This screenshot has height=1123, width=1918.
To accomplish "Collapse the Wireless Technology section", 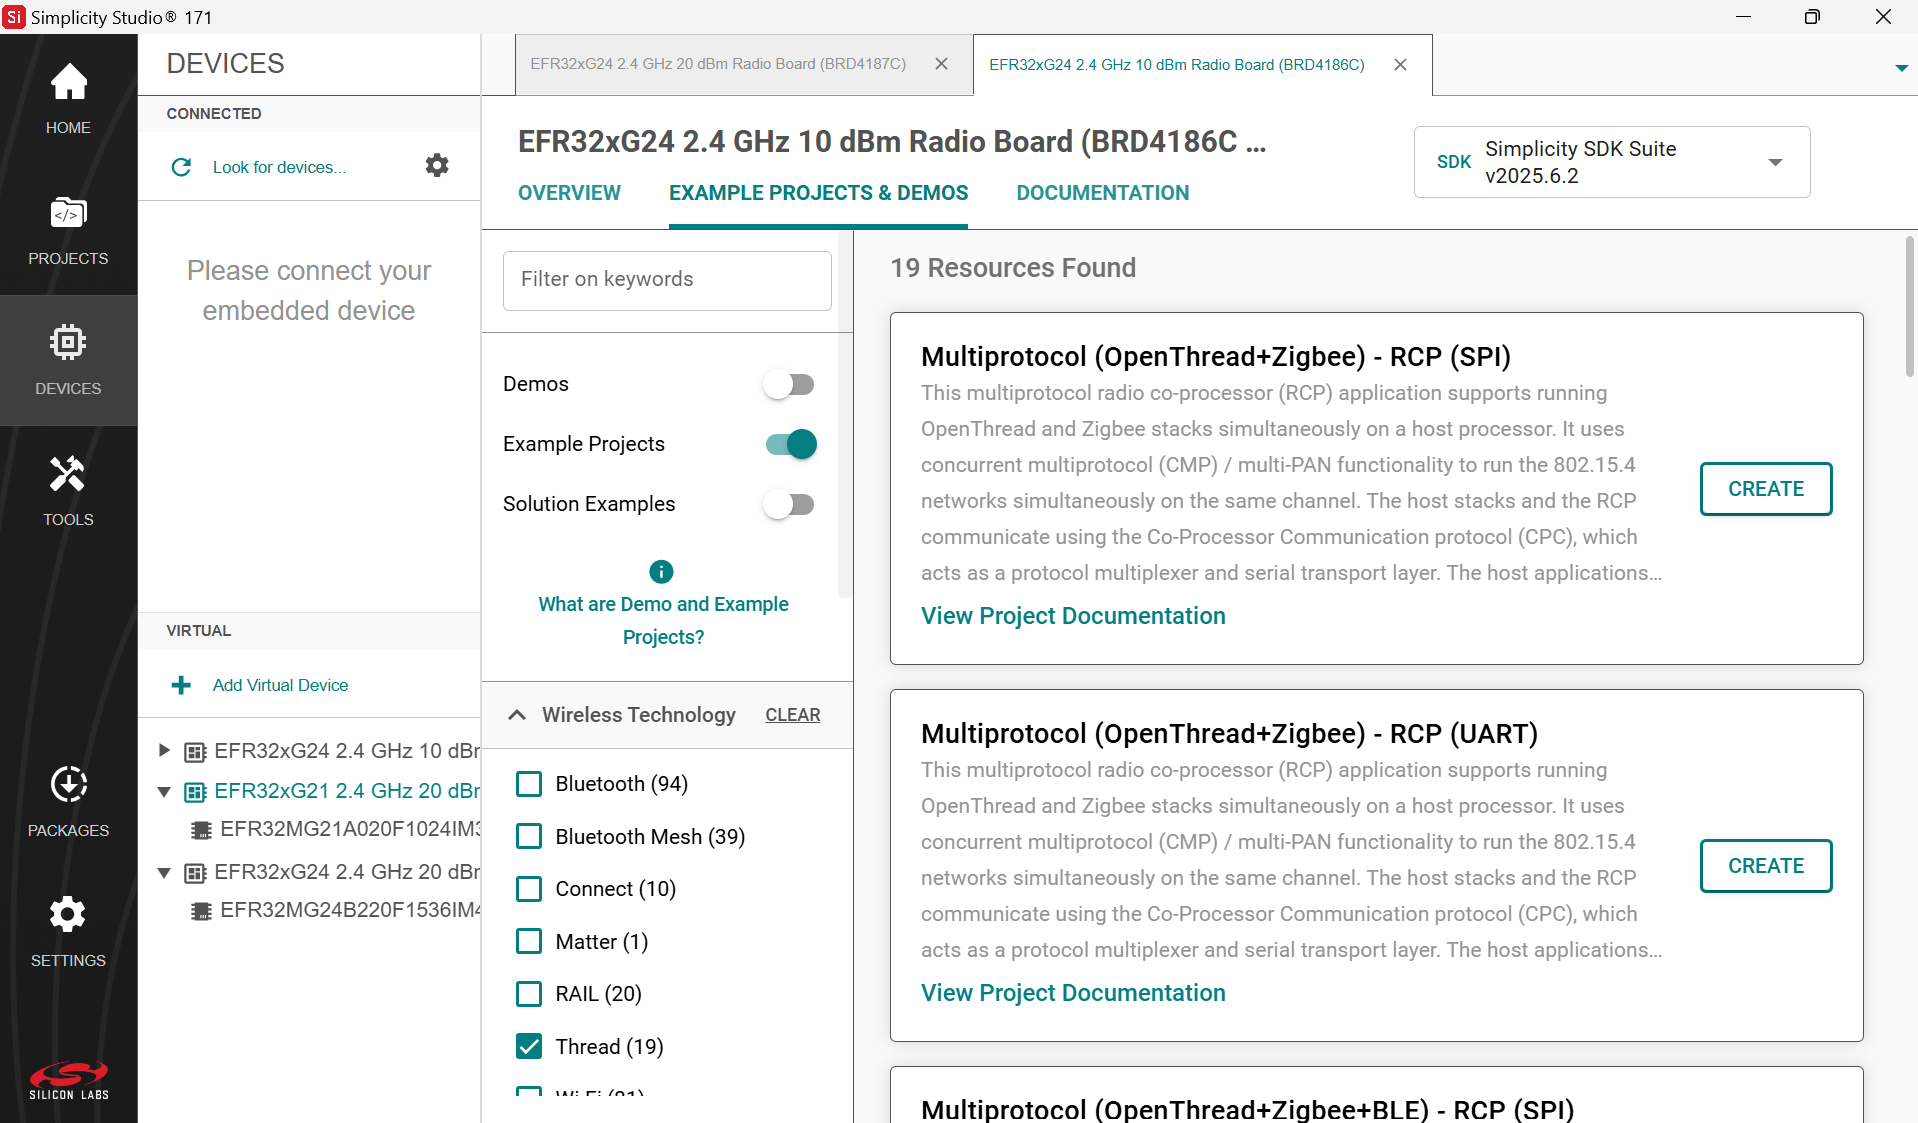I will [x=517, y=714].
